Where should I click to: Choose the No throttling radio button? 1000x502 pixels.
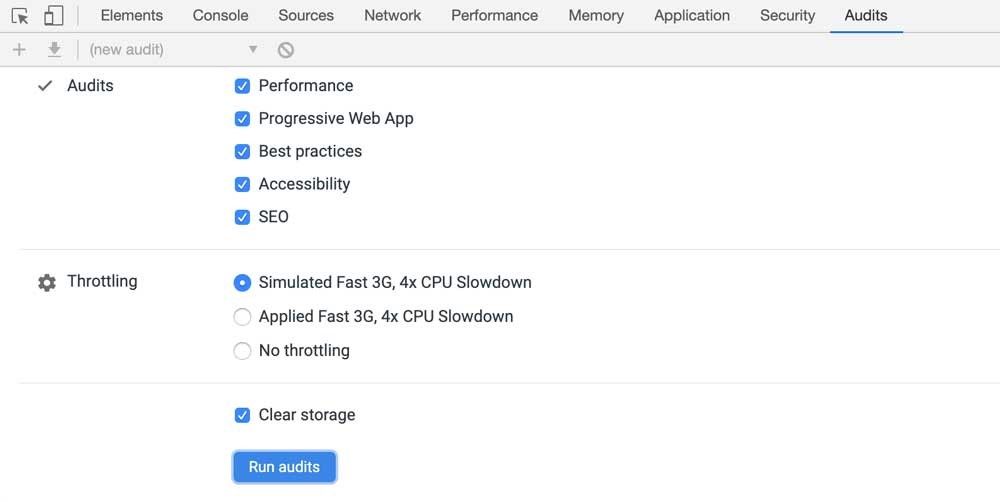(242, 351)
